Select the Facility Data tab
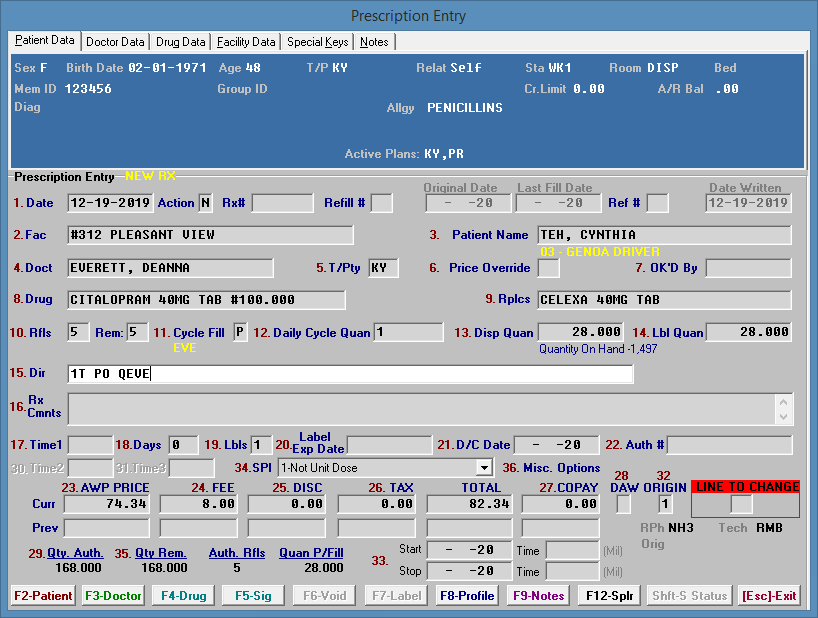Viewport: 818px width, 618px height. (x=246, y=42)
